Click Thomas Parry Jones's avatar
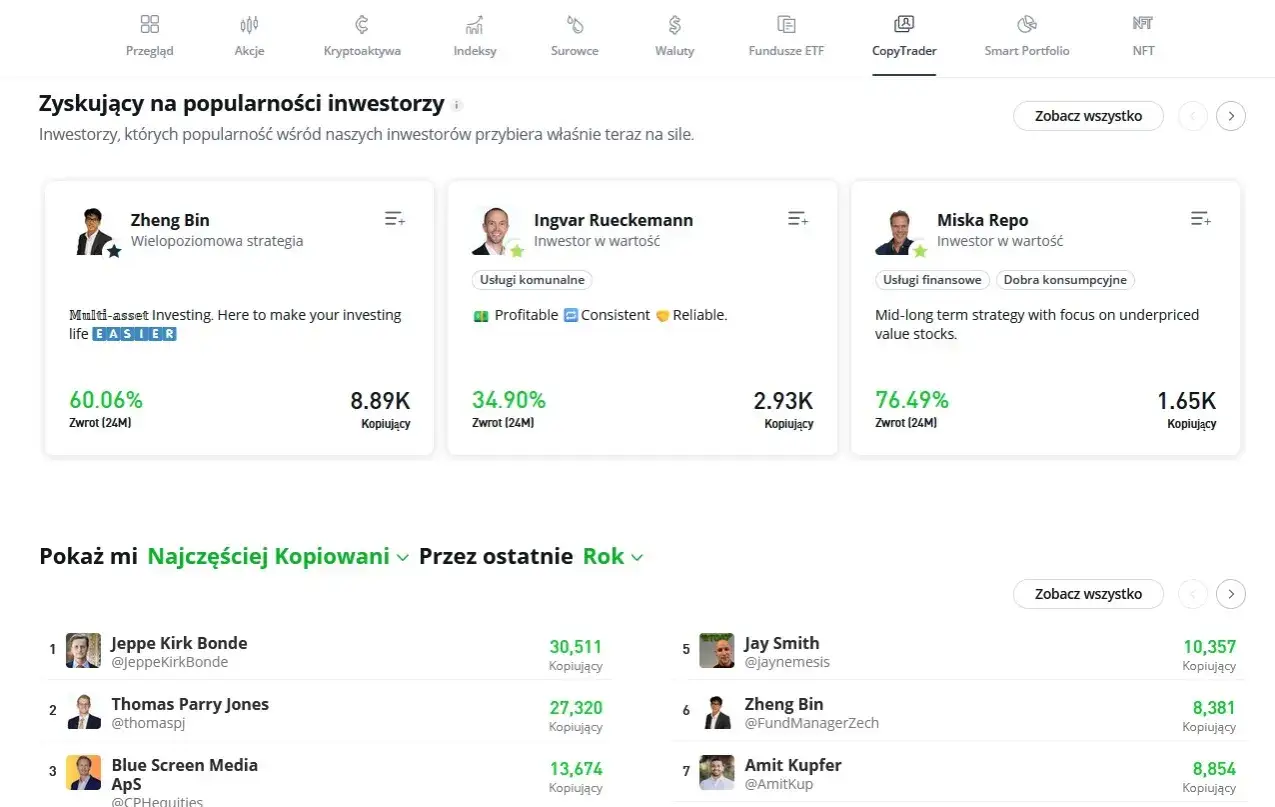This screenshot has width=1275, height=807. [x=84, y=711]
